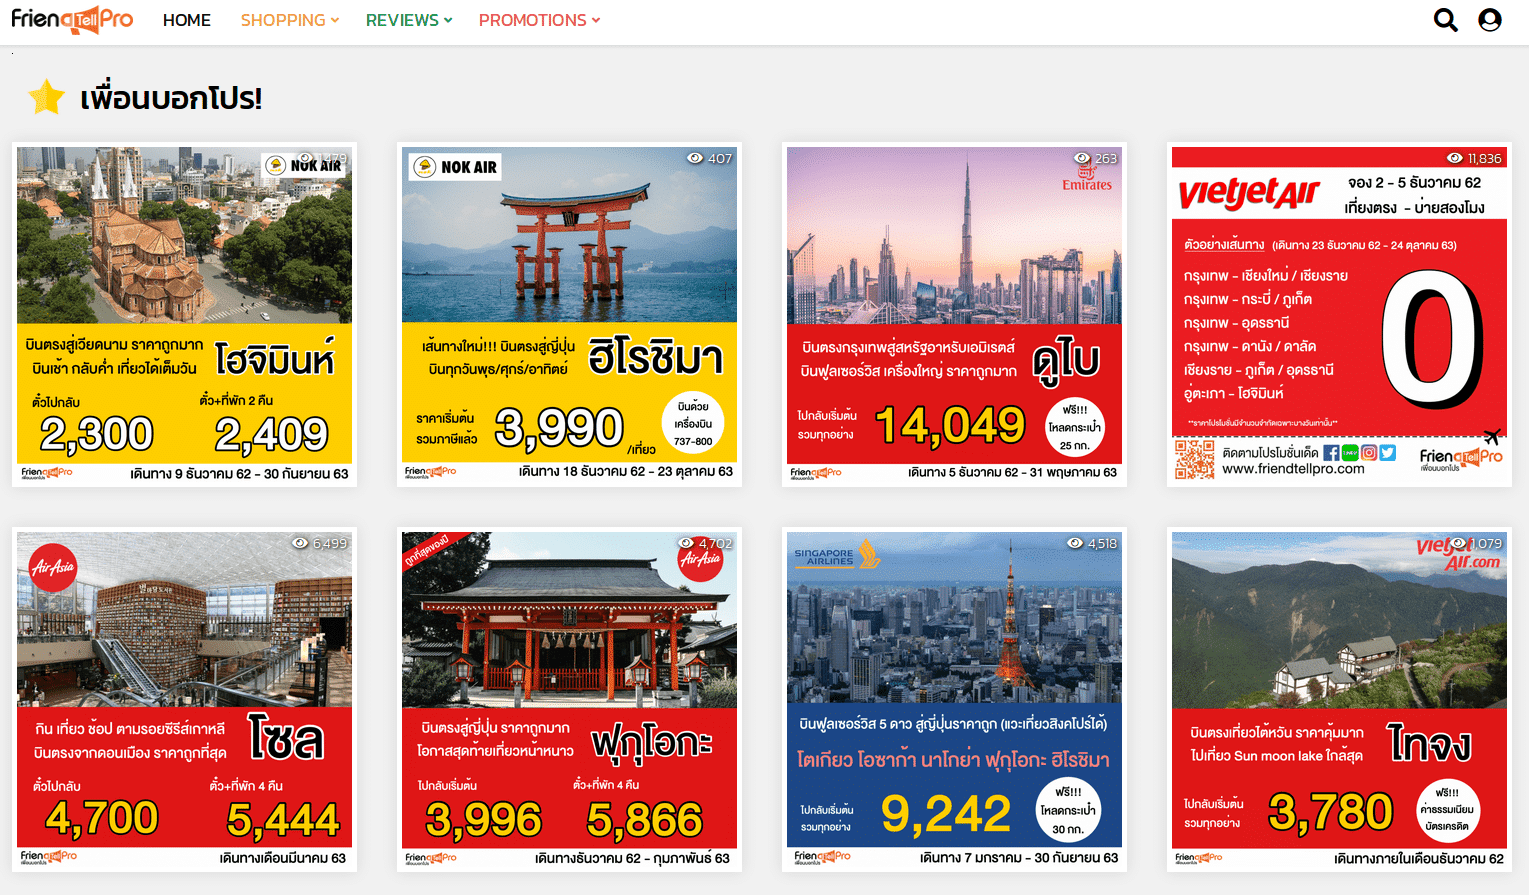Click eye view count on Singapore Airlines card

[1091, 543]
